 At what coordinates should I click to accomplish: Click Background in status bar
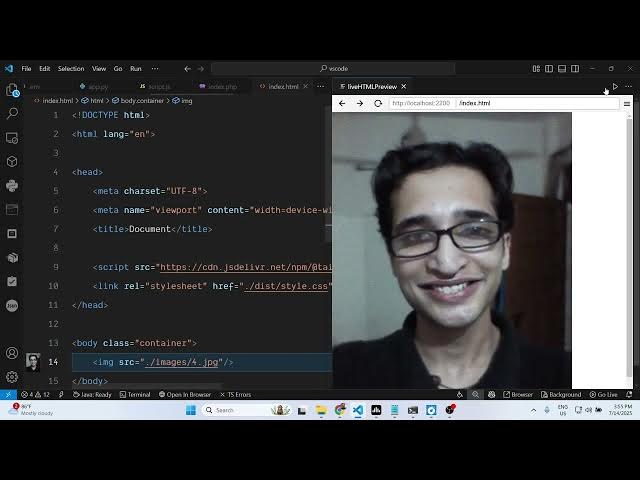[x=561, y=394]
